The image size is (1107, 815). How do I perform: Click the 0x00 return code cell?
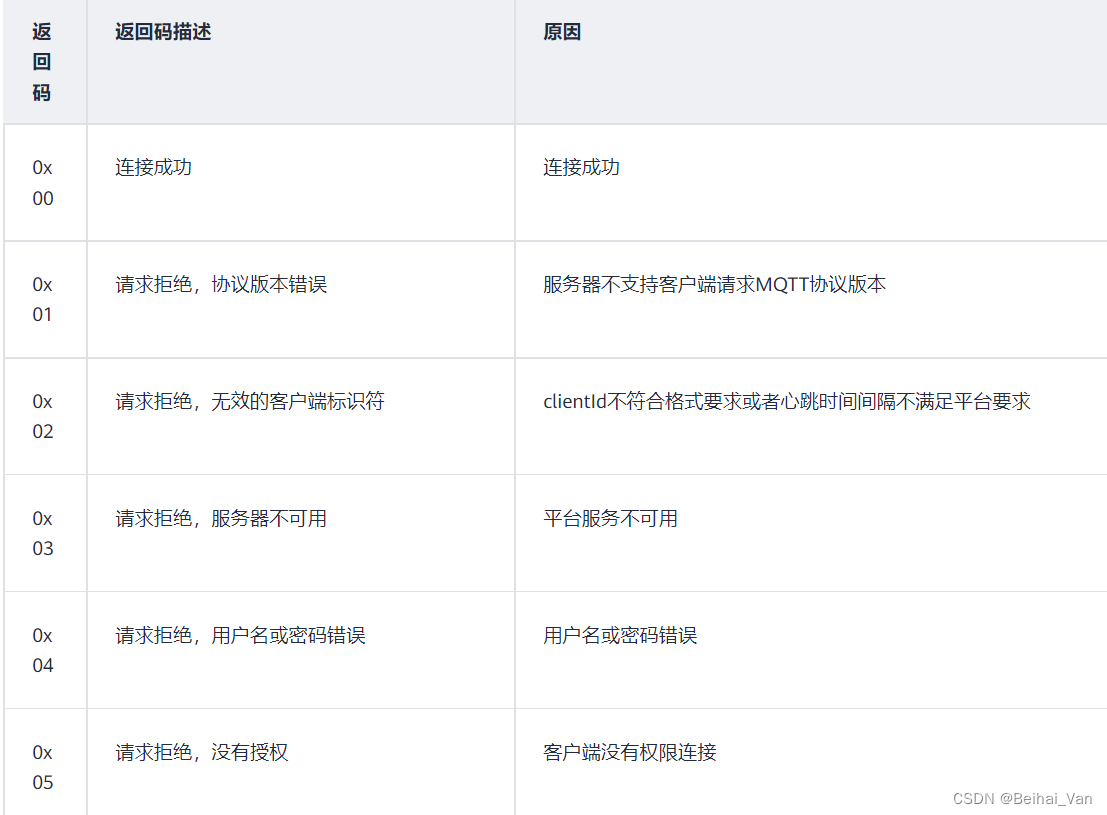click(45, 183)
